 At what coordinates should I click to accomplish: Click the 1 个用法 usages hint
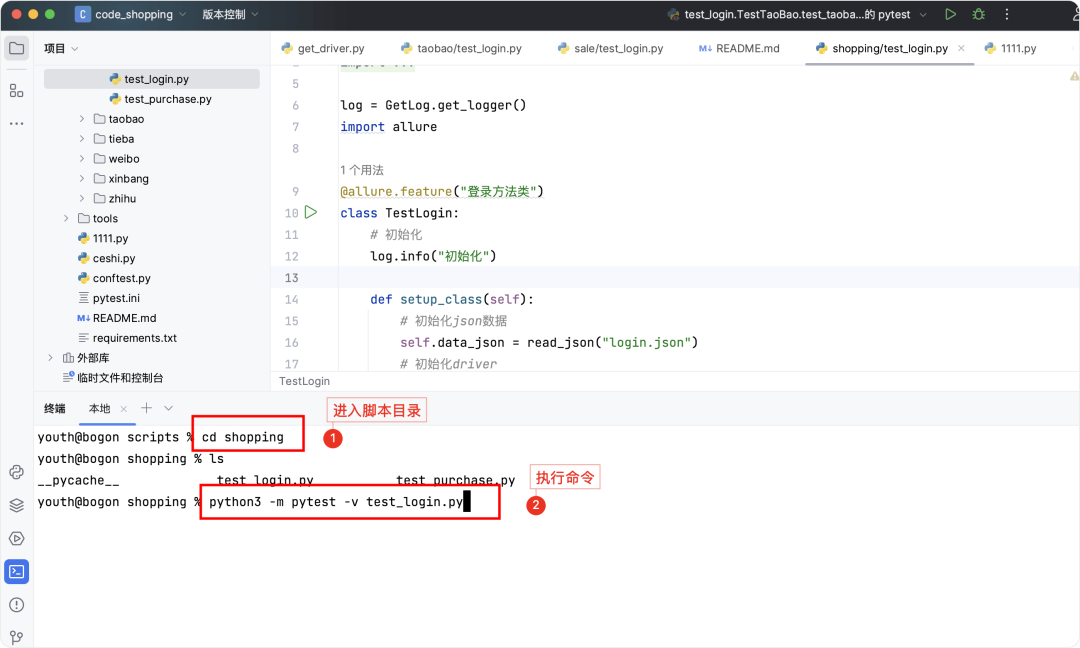(x=362, y=170)
